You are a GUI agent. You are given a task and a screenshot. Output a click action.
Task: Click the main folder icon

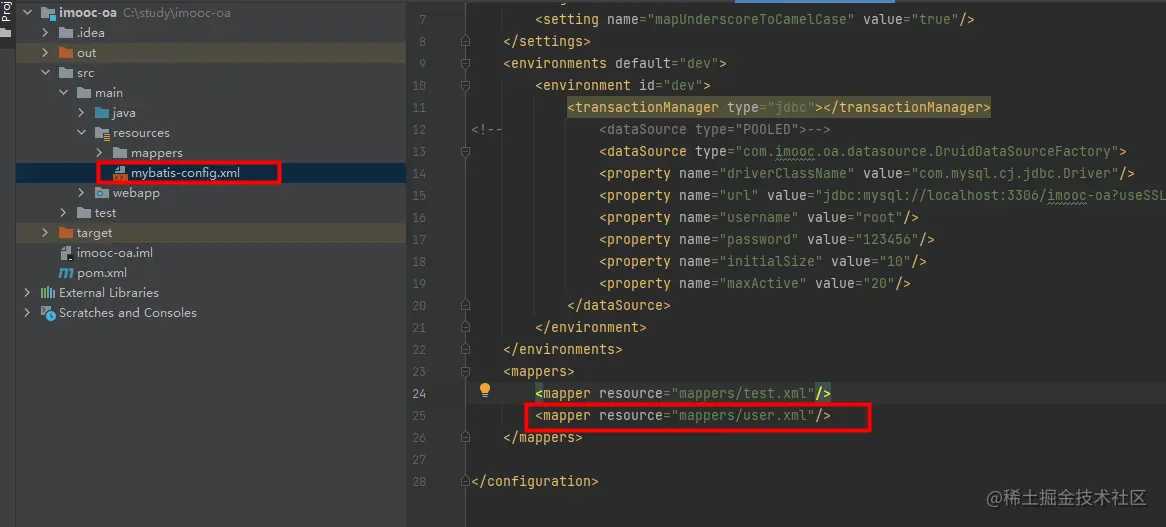tap(84, 93)
